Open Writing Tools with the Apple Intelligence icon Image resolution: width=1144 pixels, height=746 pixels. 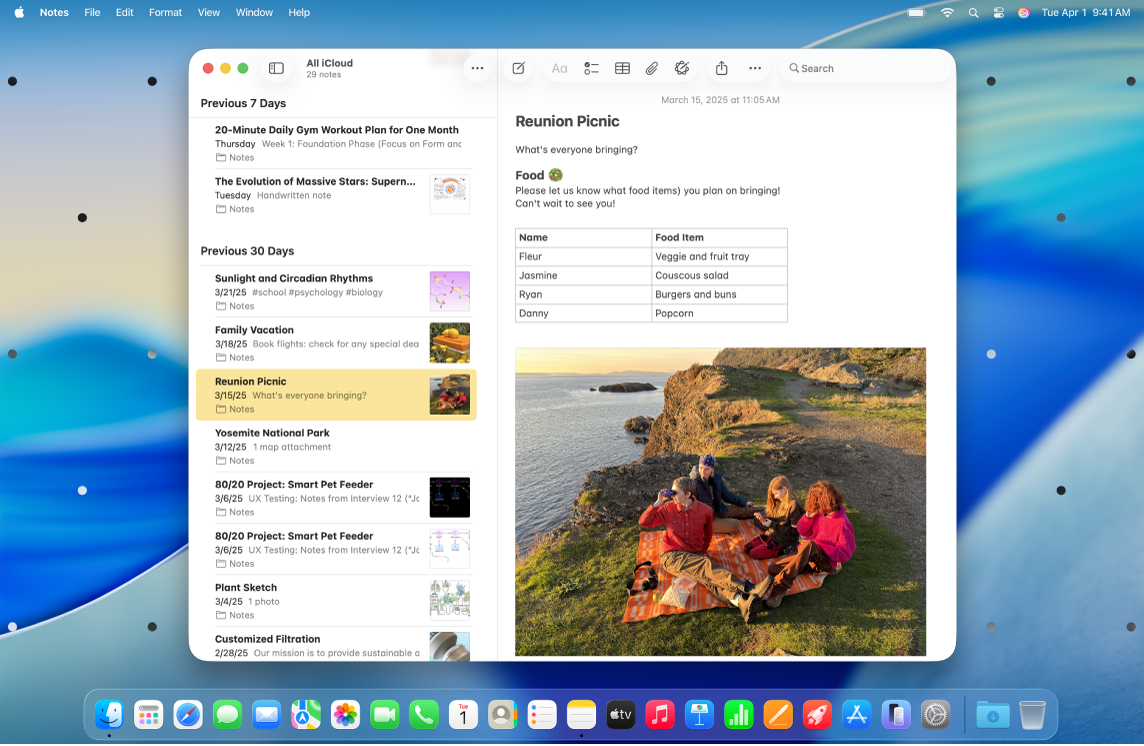[x=683, y=68]
